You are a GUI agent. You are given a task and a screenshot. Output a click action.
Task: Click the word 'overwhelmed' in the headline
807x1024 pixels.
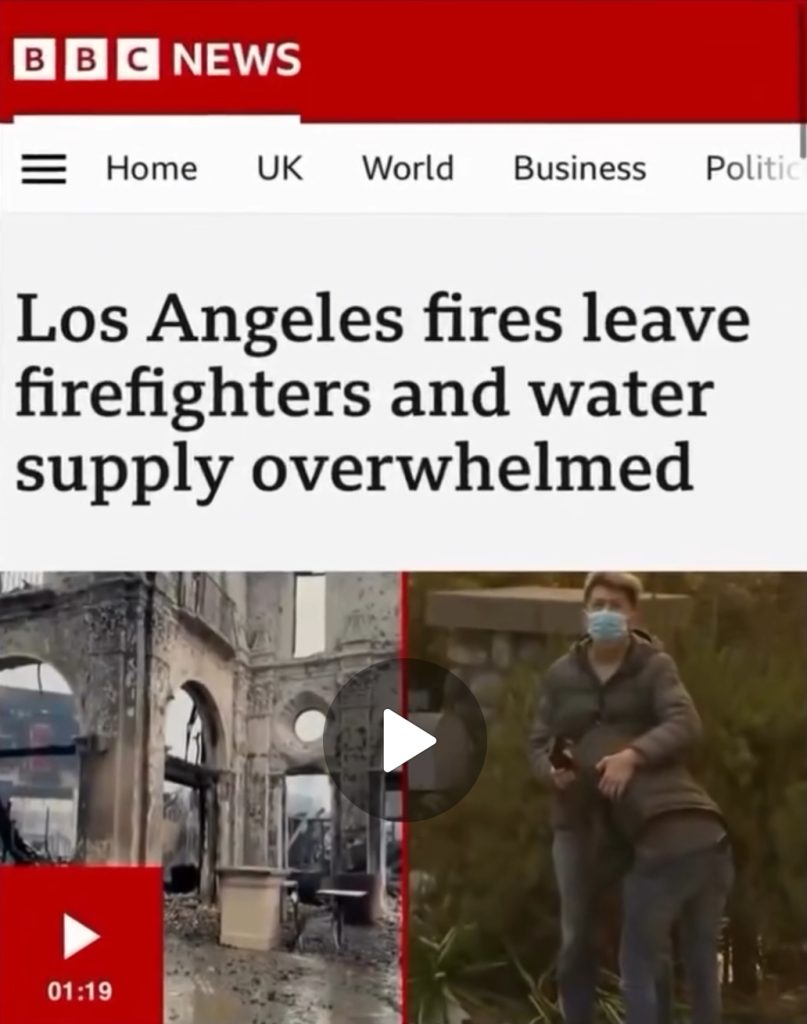pos(471,468)
